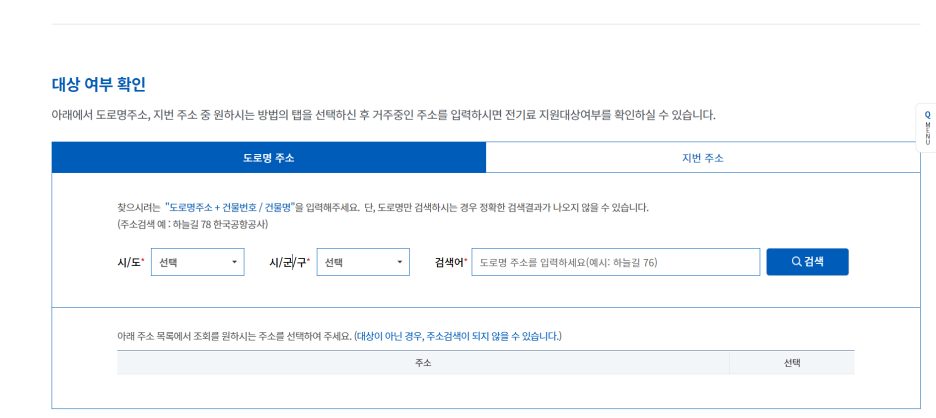This screenshot has height=418, width=936.
Task: Click the 검색어 road address input field
Action: (615, 262)
